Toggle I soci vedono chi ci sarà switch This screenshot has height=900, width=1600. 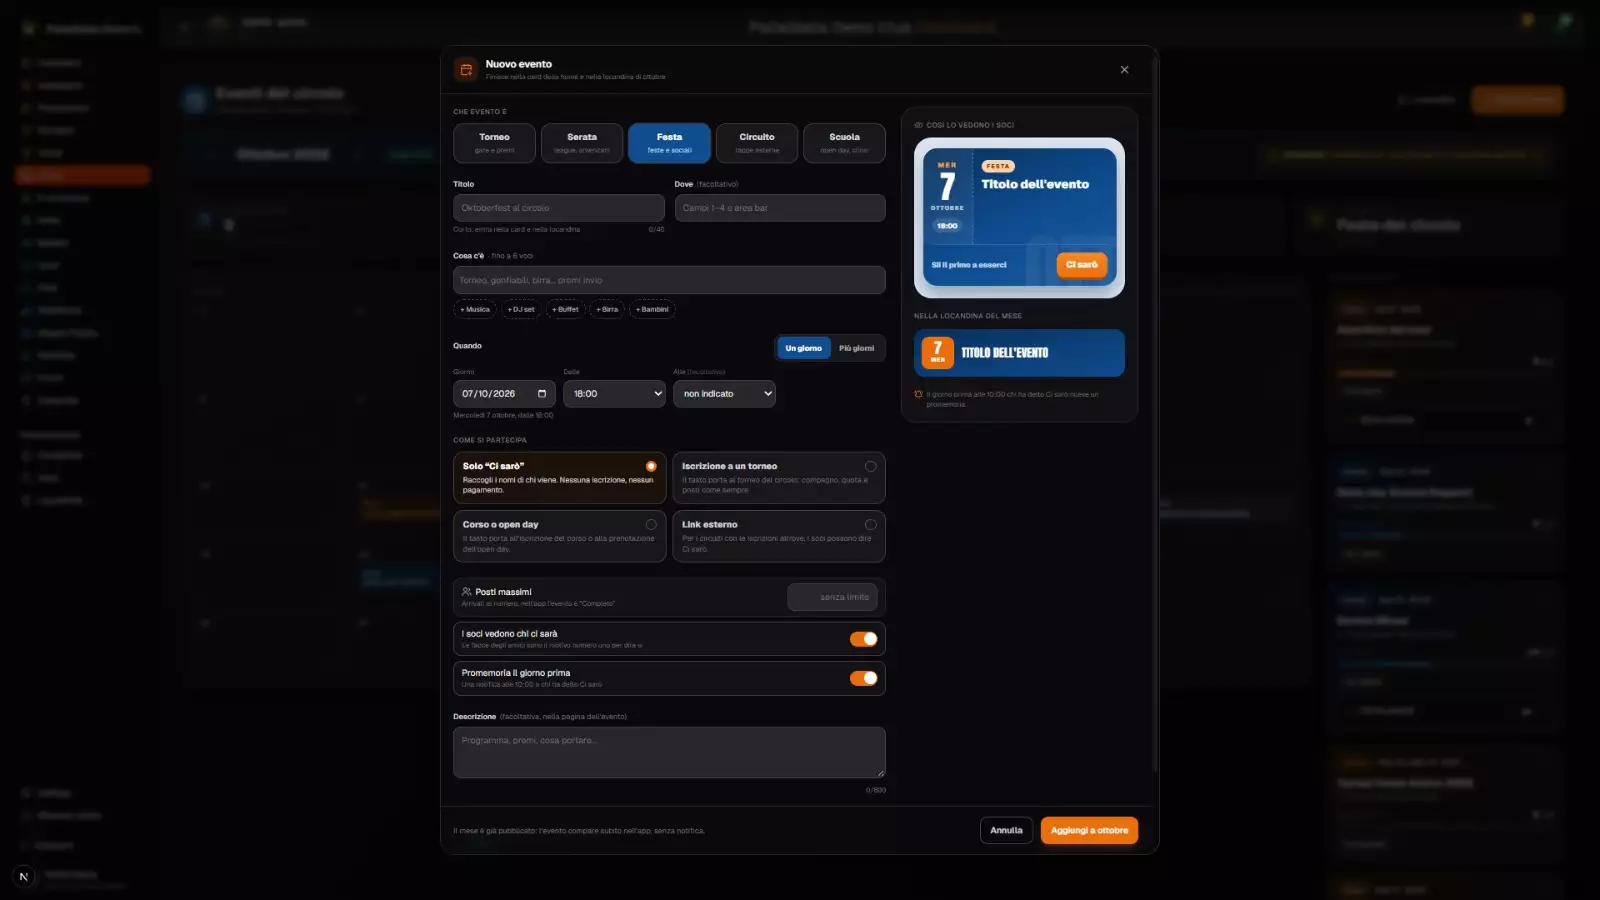tap(863, 639)
